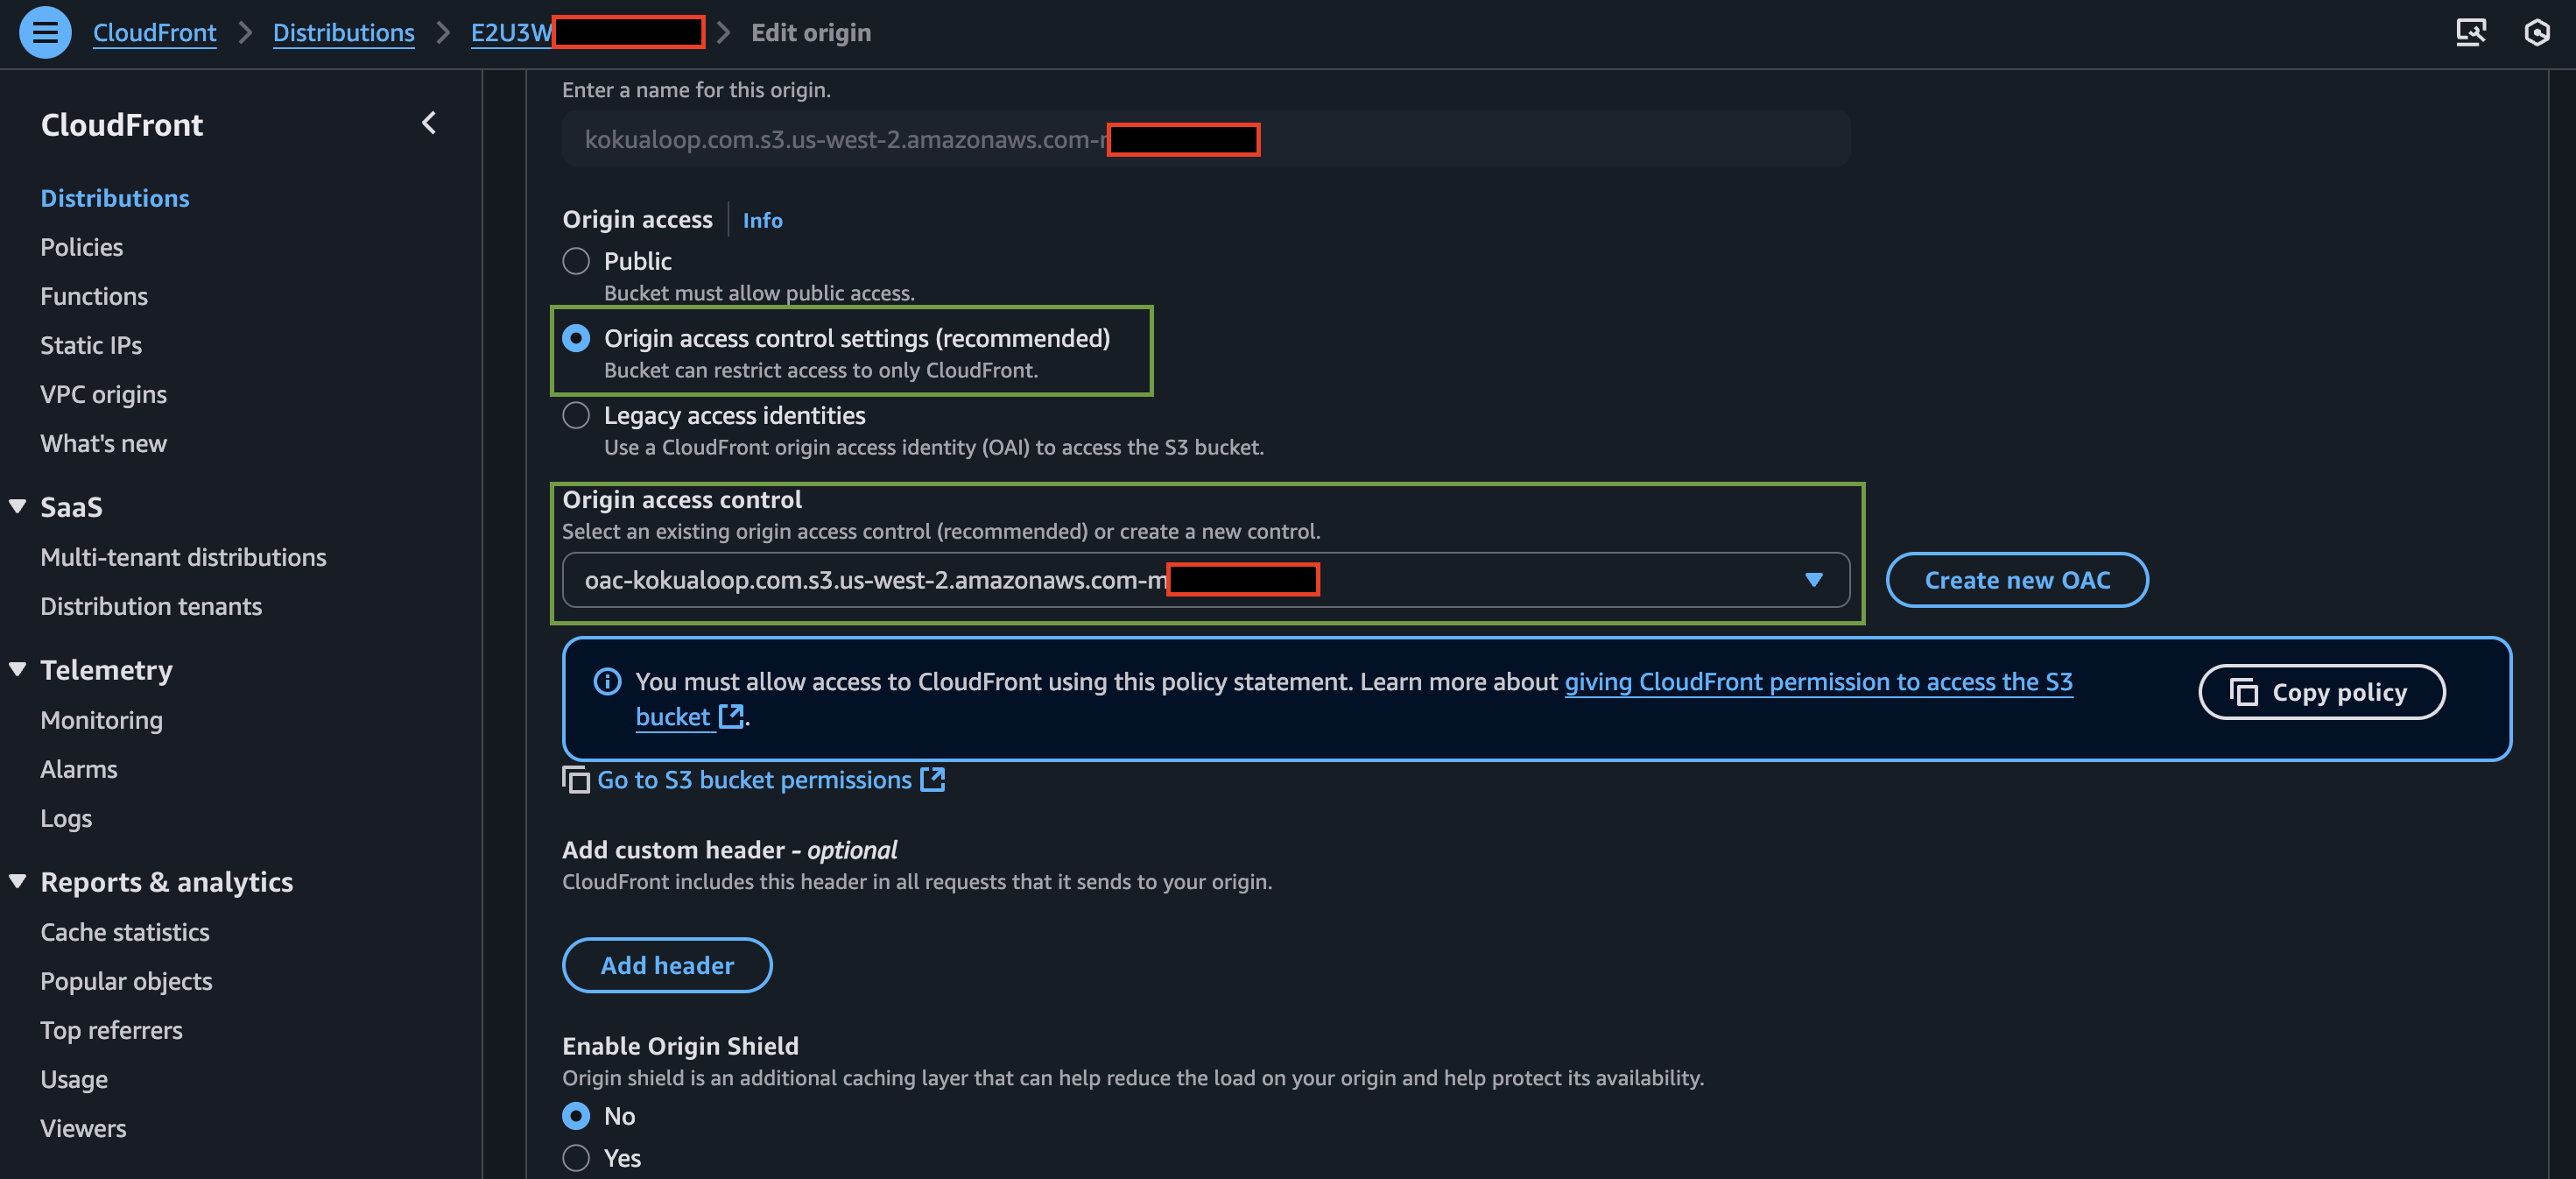Click the CloudShell icon in top bar
Screen dimensions: 2576x1179
[2470, 33]
